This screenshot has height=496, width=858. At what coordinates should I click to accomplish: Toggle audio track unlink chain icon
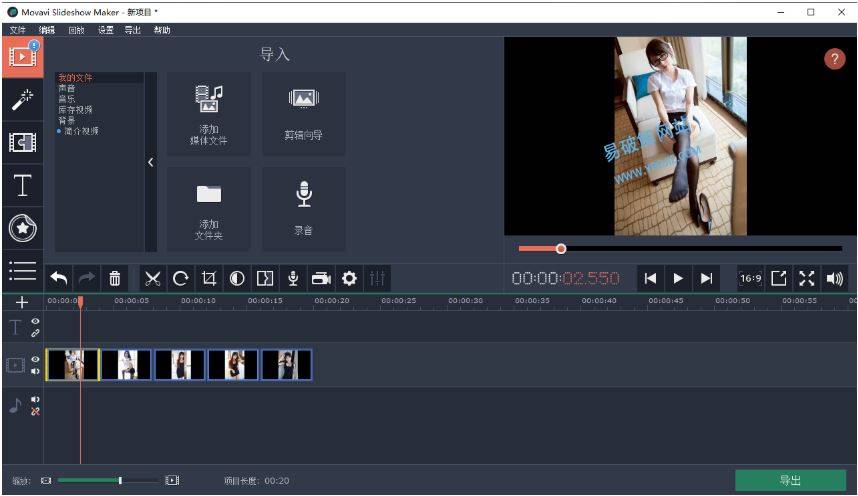pos(35,412)
